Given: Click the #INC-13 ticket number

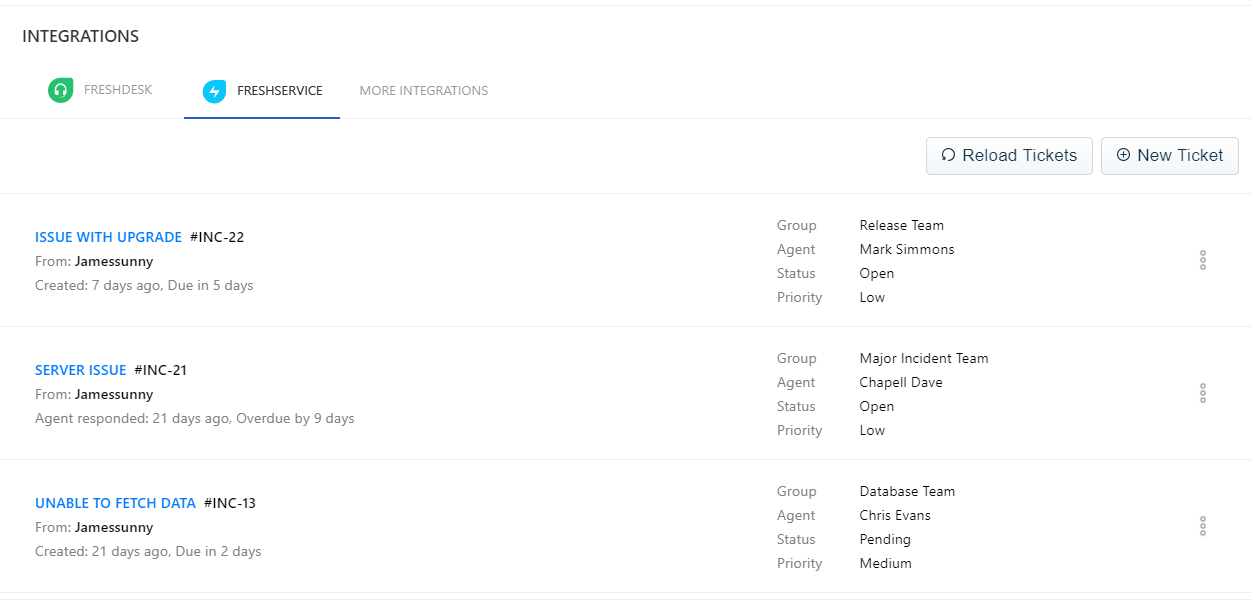Looking at the screenshot, I should [230, 503].
